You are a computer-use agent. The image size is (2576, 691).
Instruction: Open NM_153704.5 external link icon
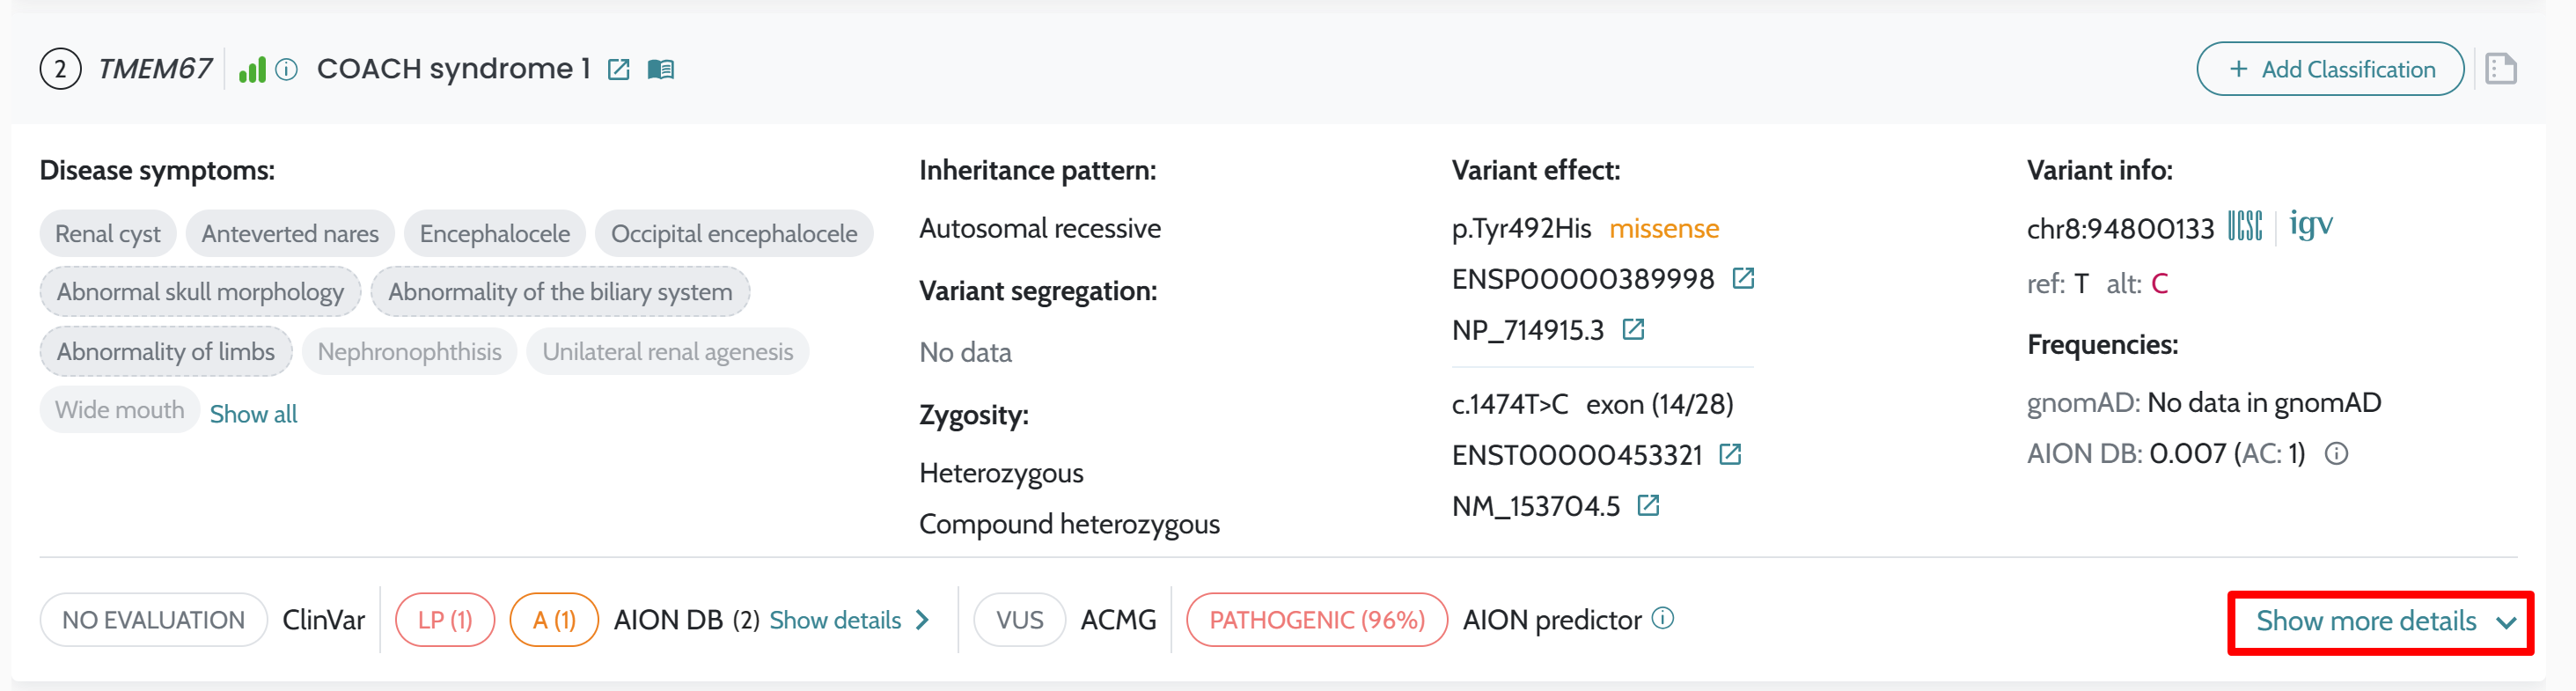click(1648, 506)
